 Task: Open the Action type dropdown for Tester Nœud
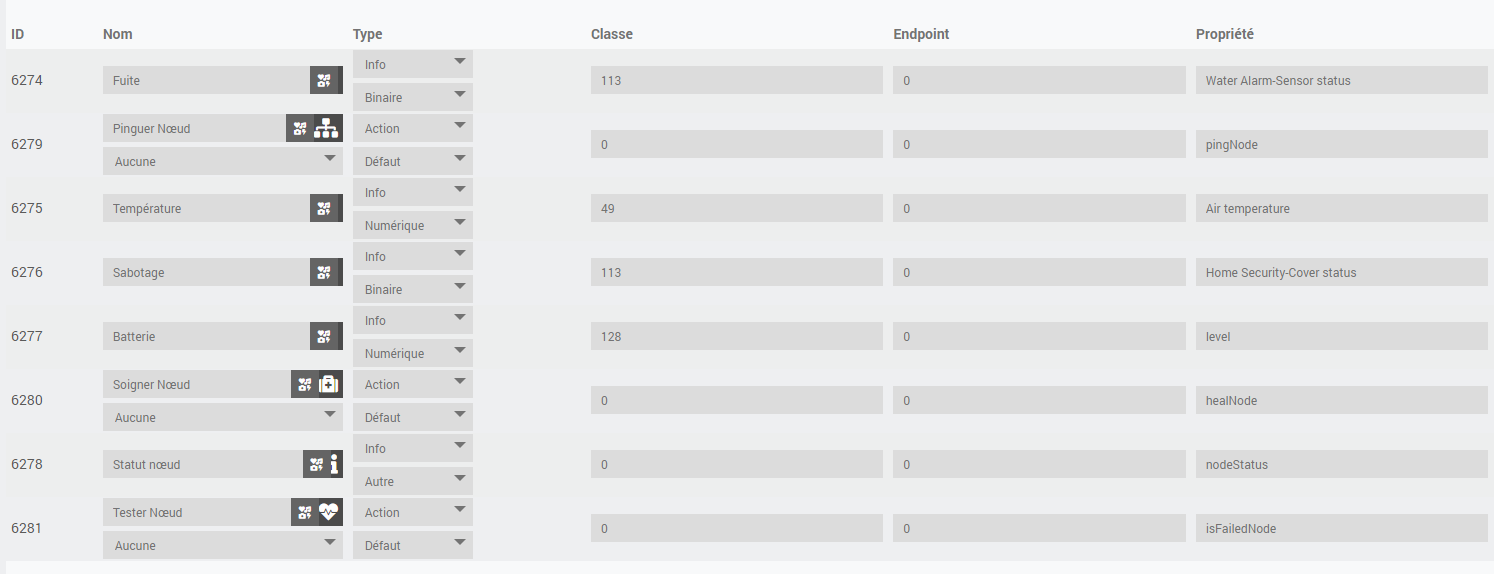(x=413, y=512)
